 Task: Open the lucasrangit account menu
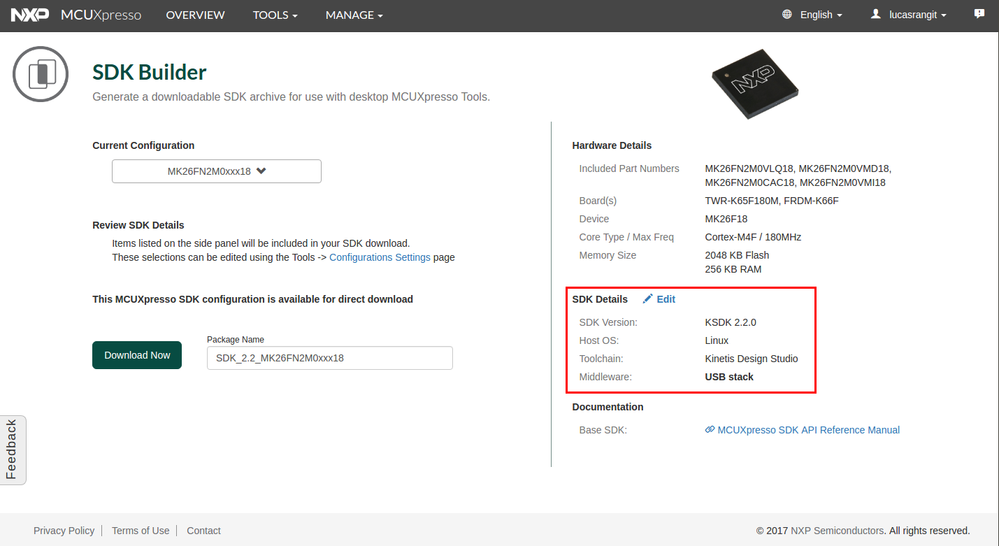[x=917, y=15]
